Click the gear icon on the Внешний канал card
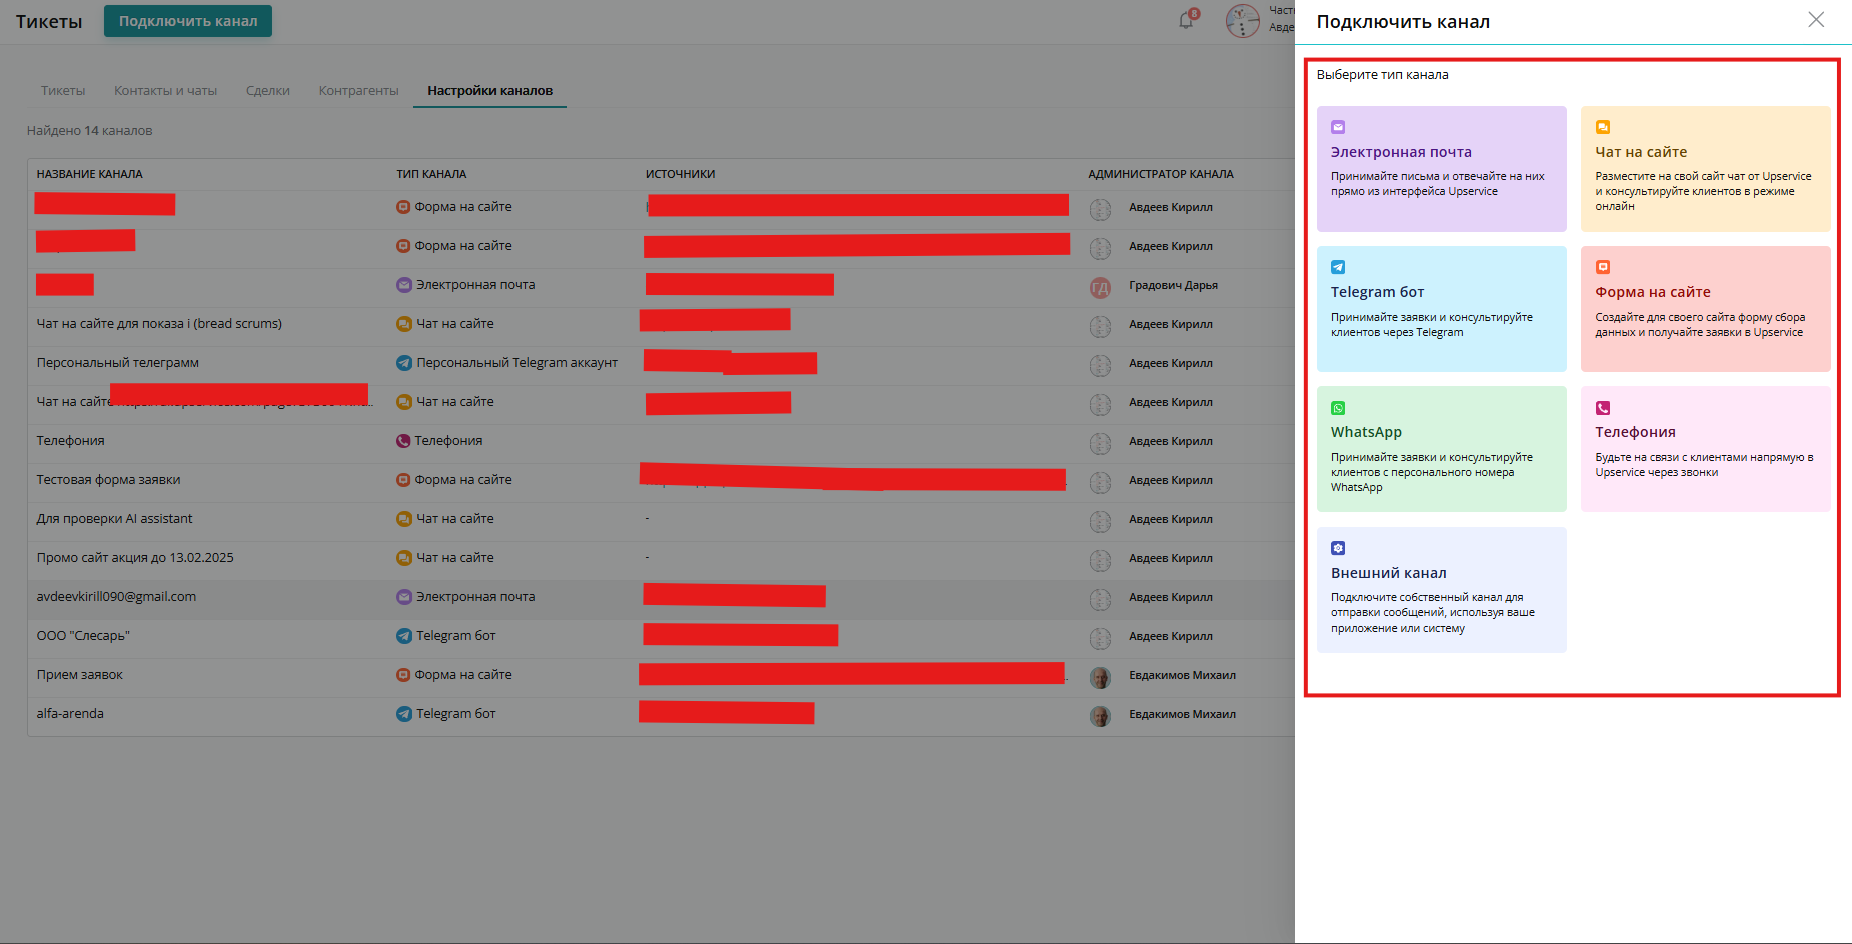The width and height of the screenshot is (1852, 944). pyautogui.click(x=1338, y=548)
